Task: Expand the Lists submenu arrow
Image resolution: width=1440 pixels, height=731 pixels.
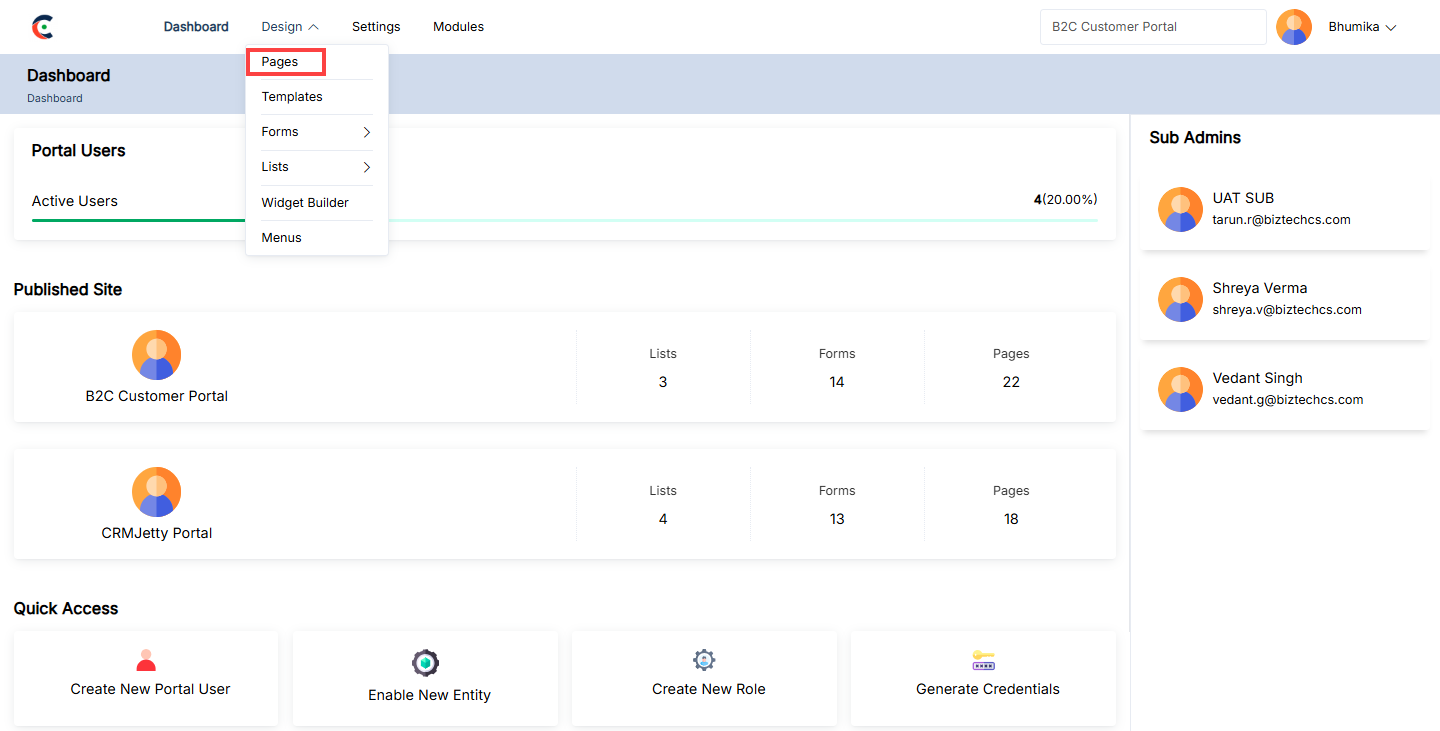Action: (x=367, y=167)
